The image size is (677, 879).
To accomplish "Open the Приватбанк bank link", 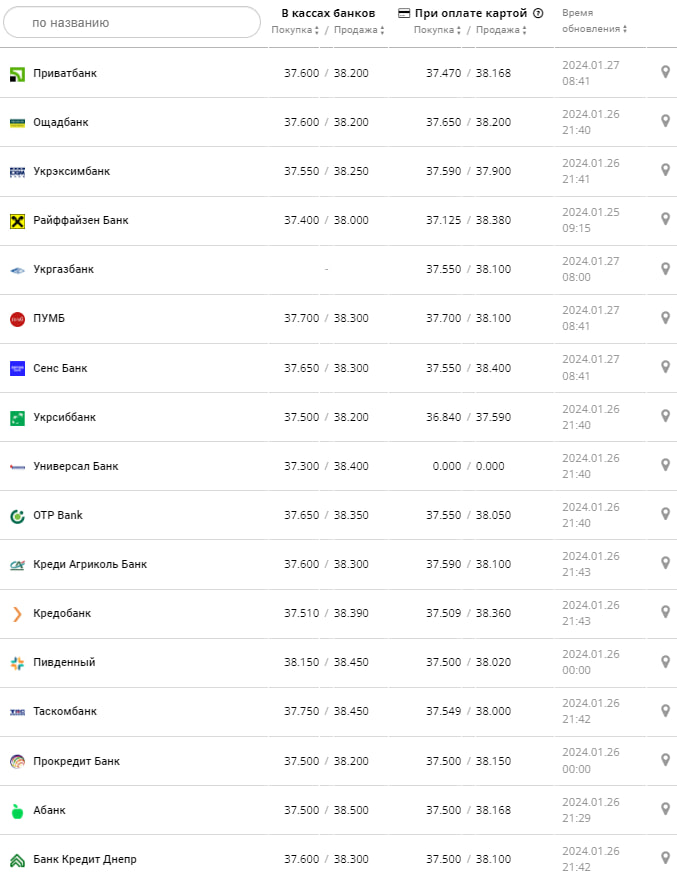I will [x=65, y=73].
